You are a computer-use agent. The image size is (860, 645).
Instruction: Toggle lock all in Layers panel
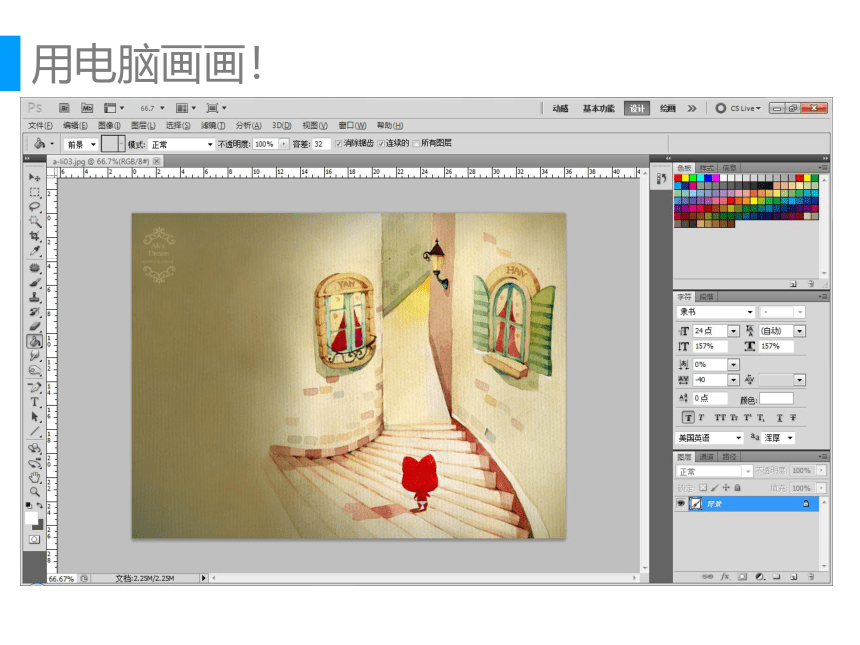click(738, 488)
